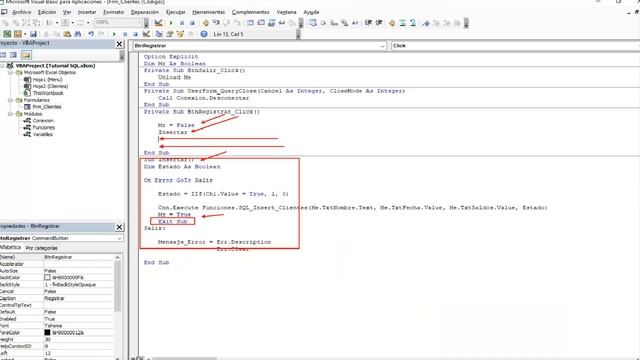Click the Immediate Window icon in debug toolbar
The image size is (640, 360).
(261, 23)
